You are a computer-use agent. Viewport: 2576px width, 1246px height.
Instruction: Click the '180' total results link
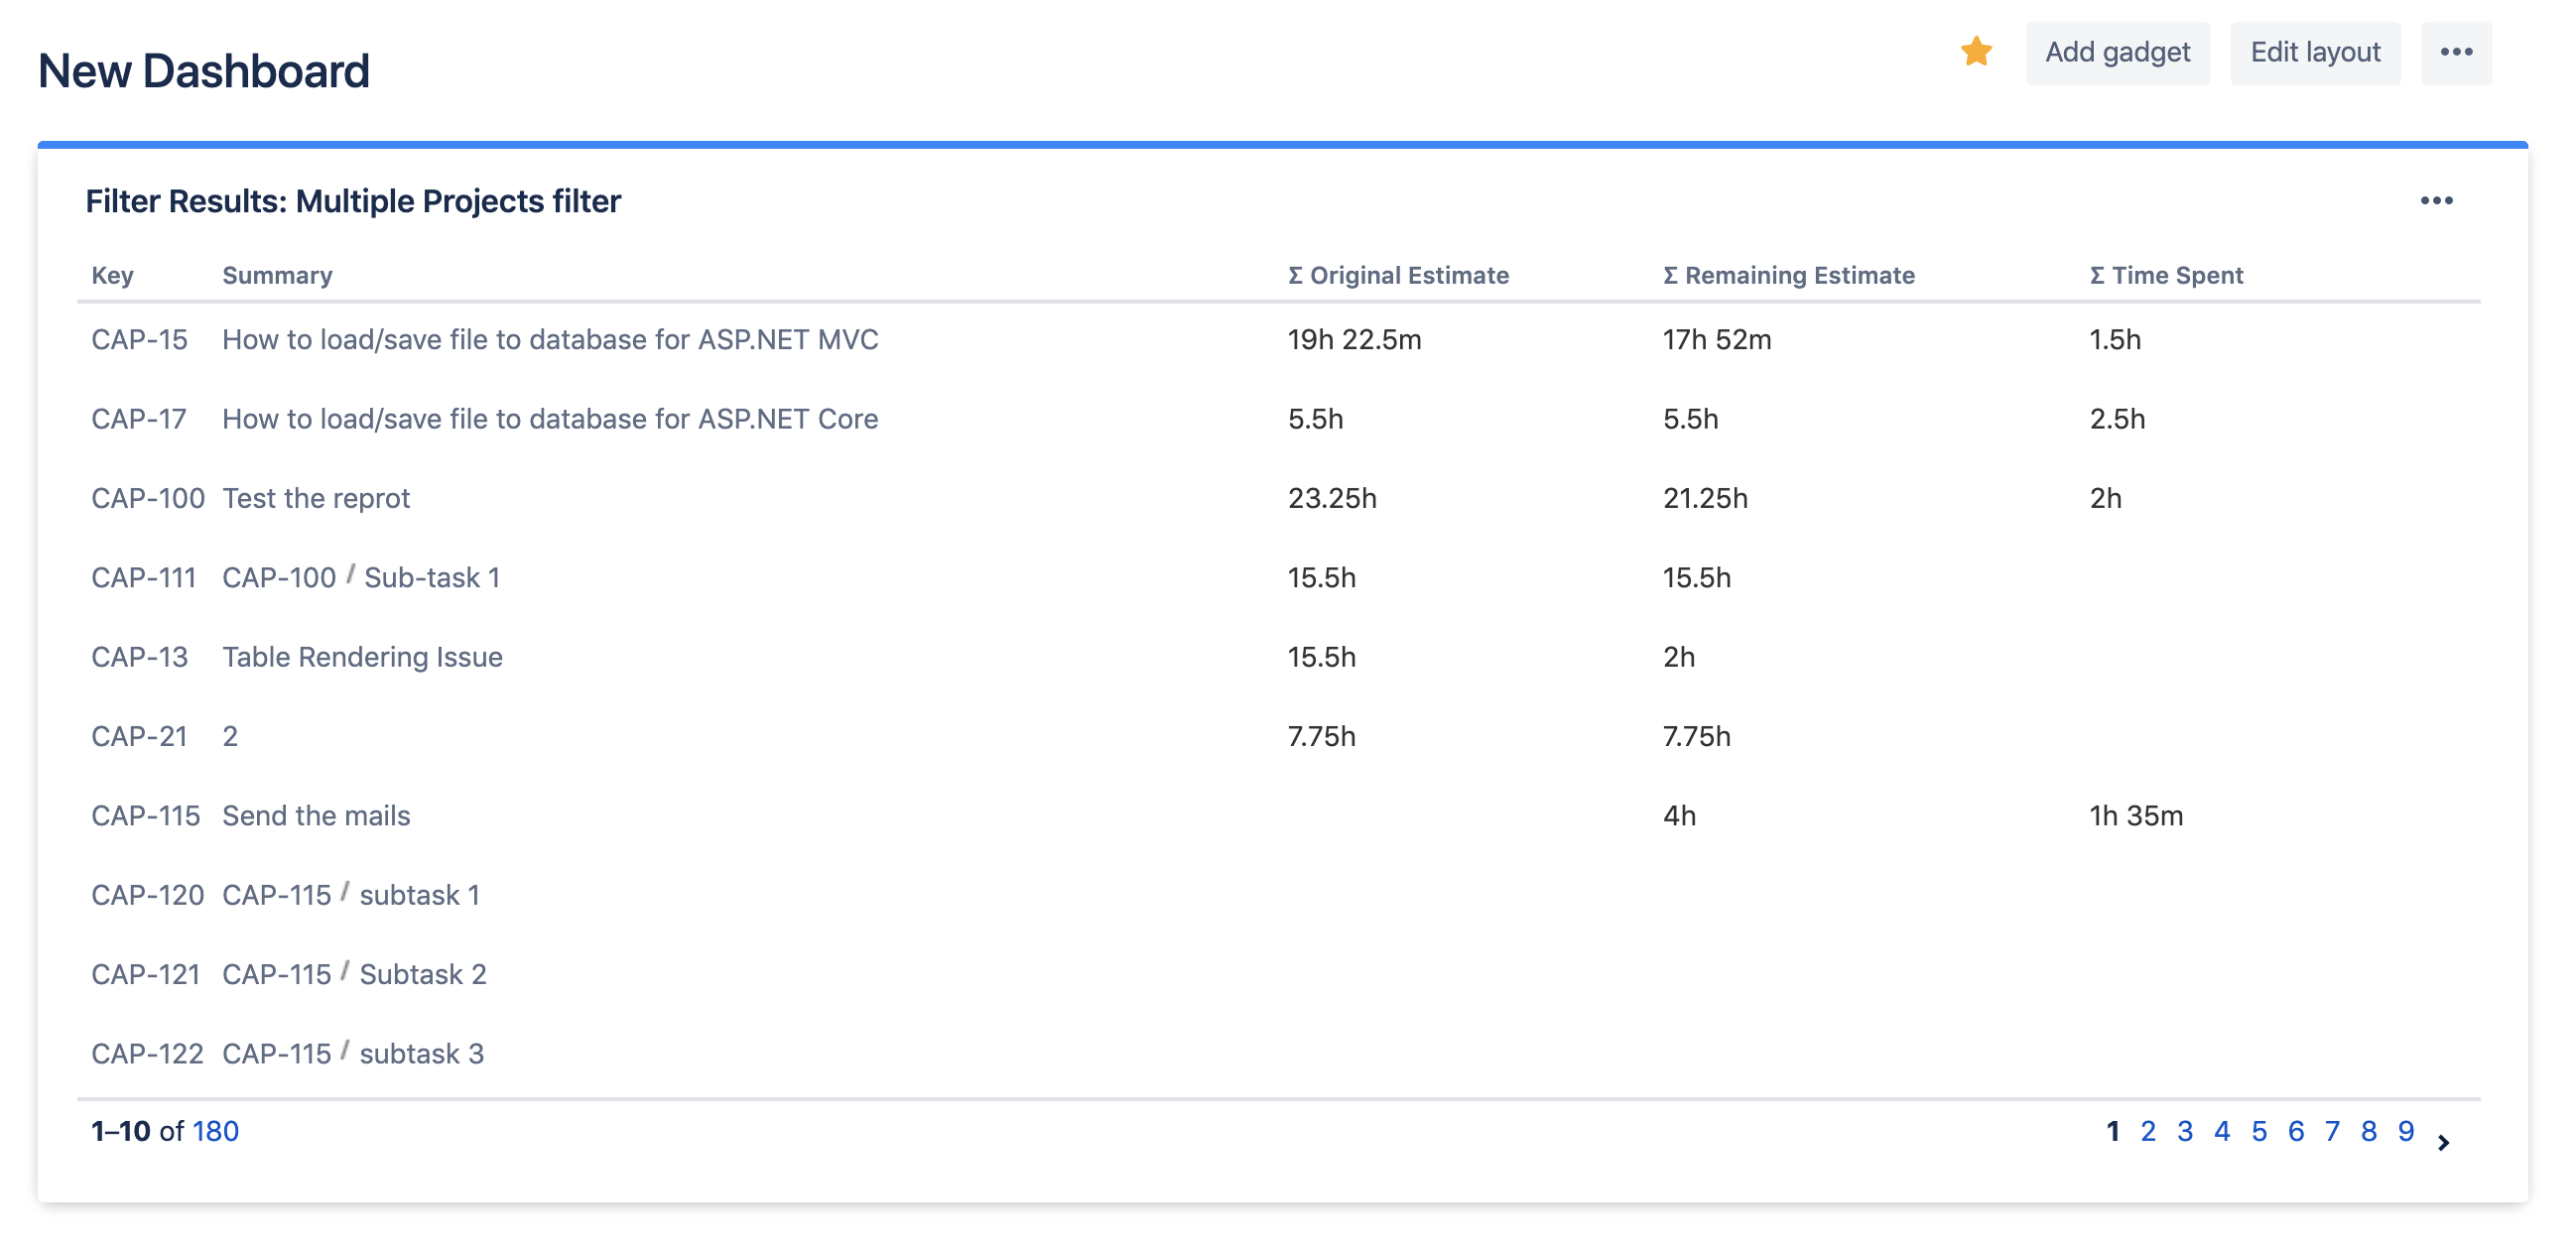coord(215,1131)
